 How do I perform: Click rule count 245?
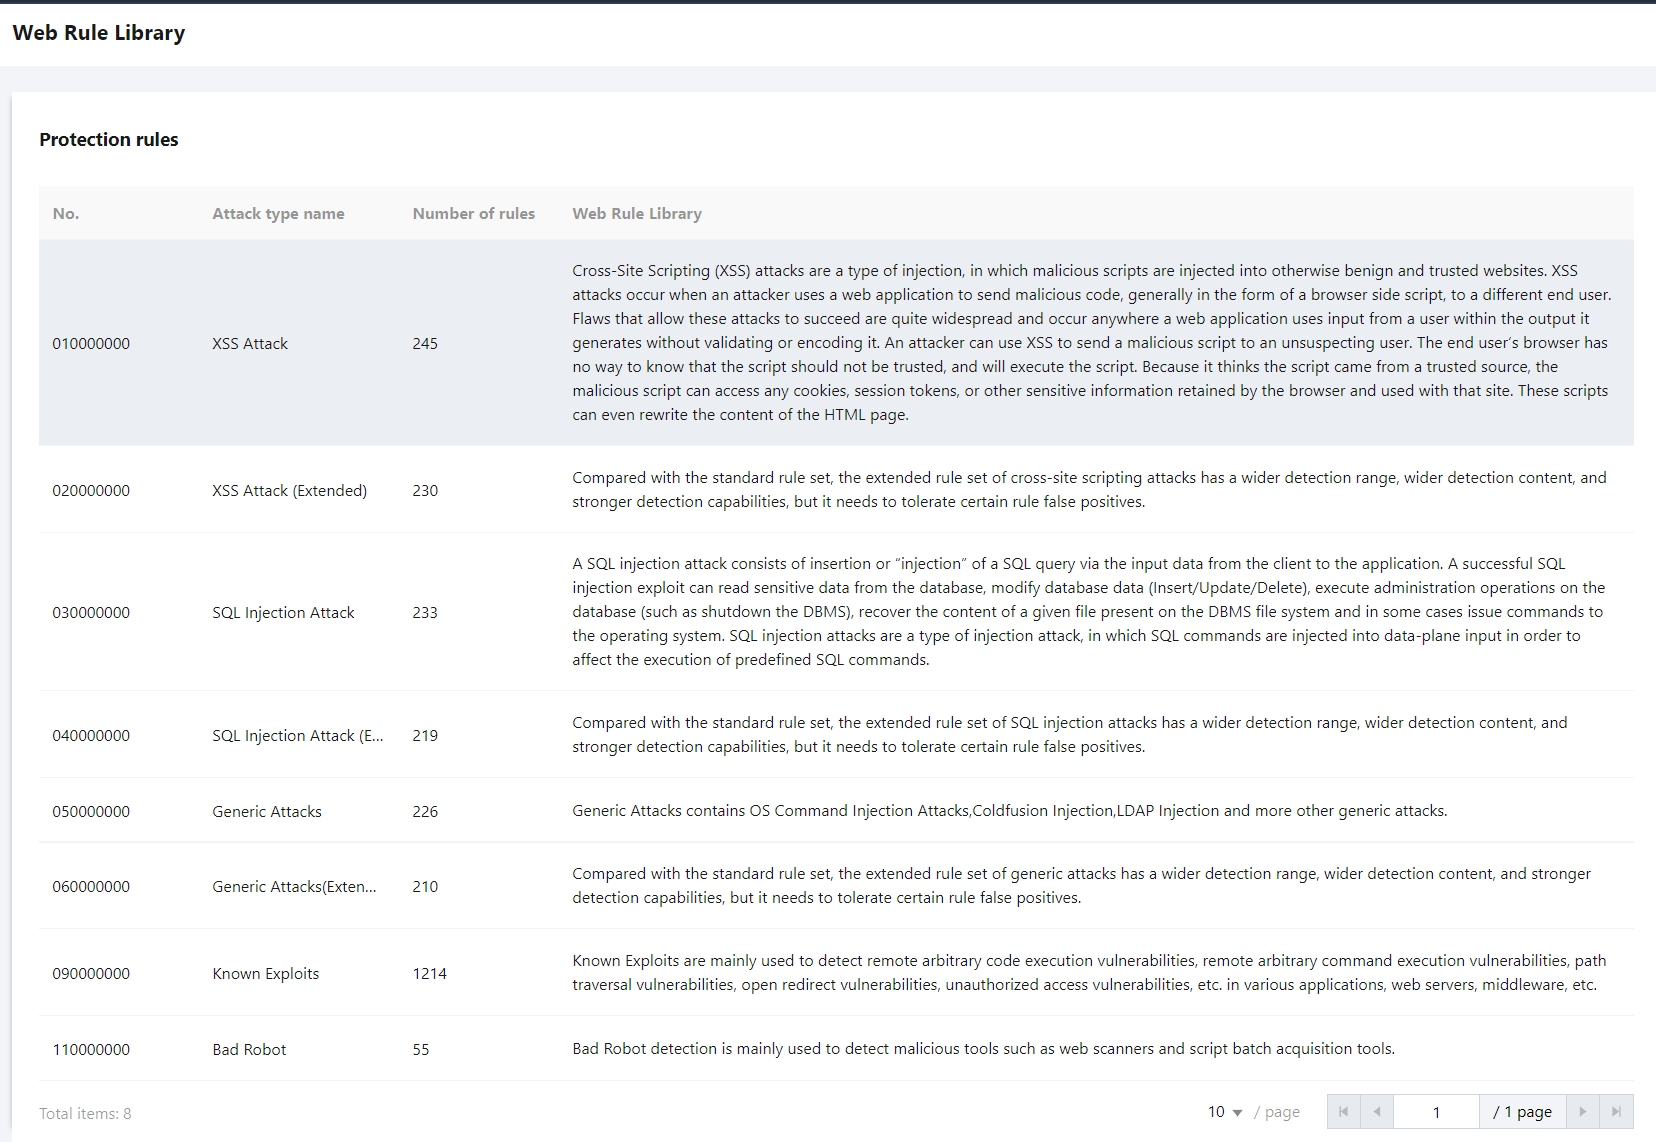pyautogui.click(x=425, y=343)
